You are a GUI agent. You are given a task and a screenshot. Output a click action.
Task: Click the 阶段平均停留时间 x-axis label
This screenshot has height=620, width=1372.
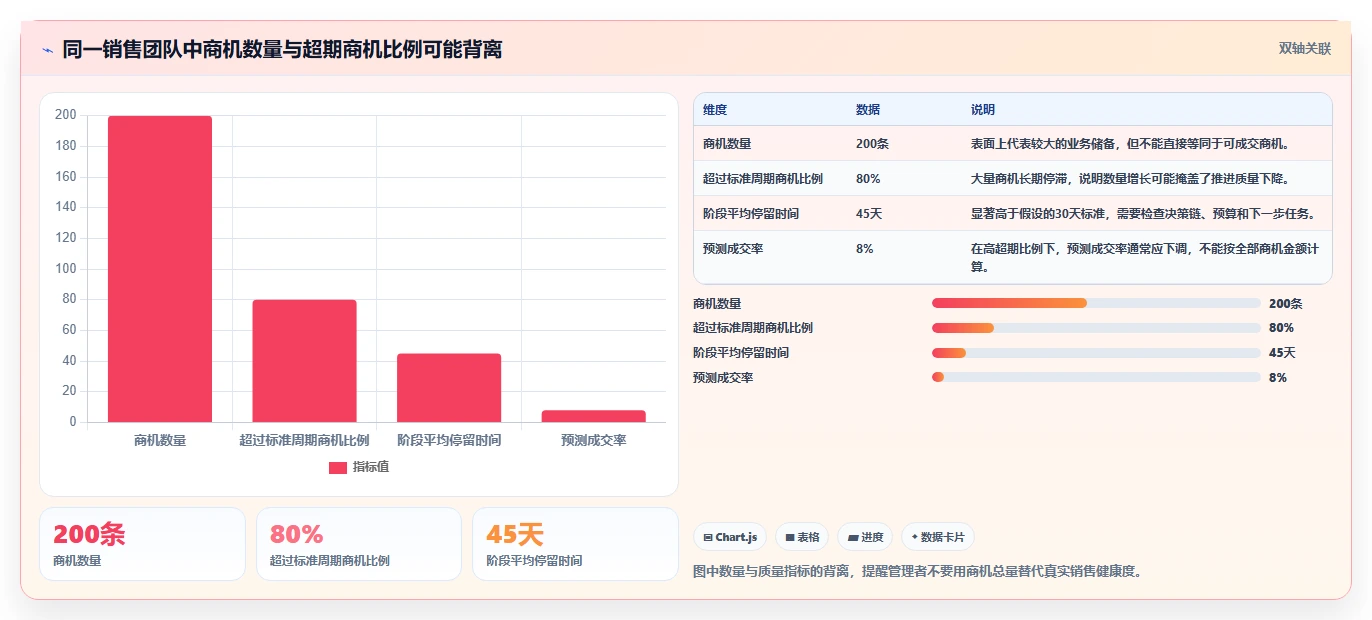coord(449,440)
